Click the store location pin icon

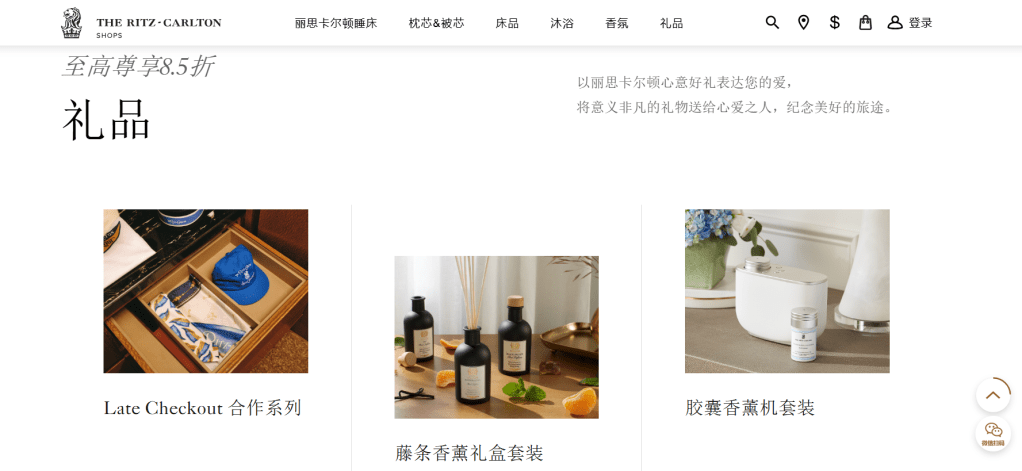(803, 23)
